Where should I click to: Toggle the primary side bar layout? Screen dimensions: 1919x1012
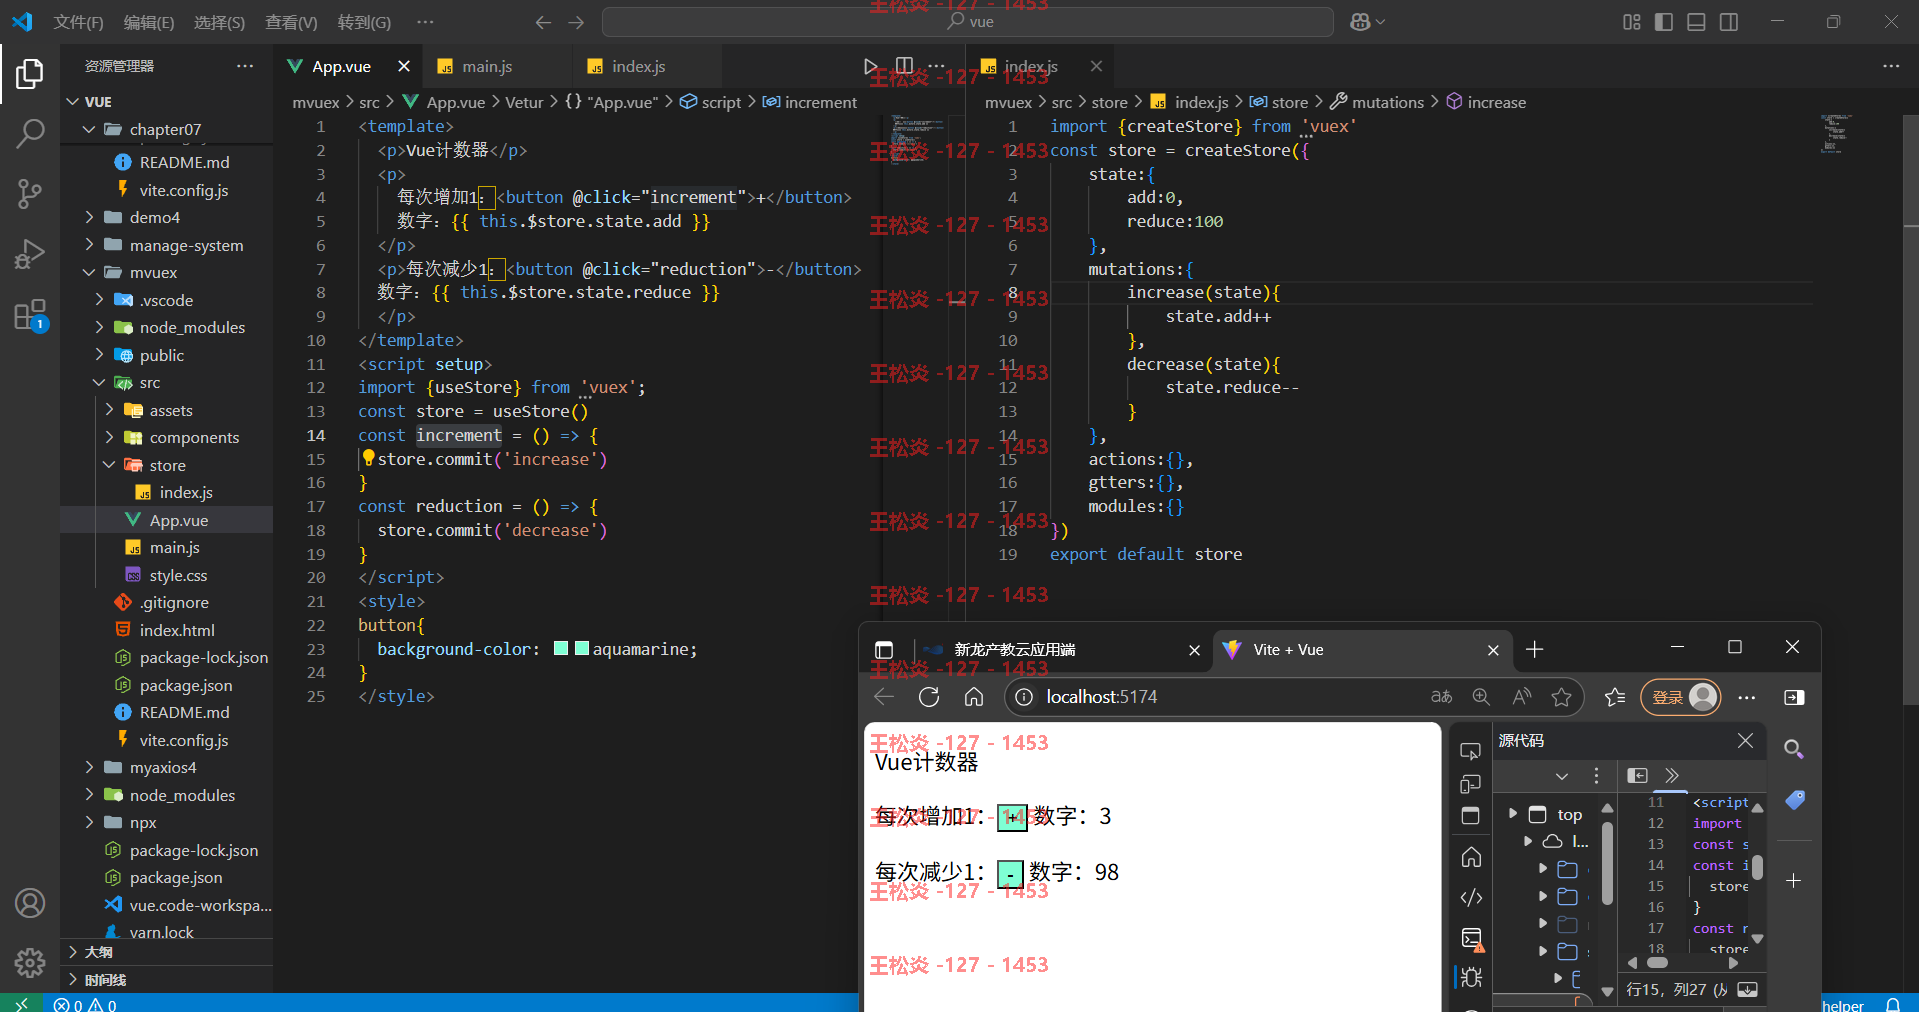point(1664,22)
